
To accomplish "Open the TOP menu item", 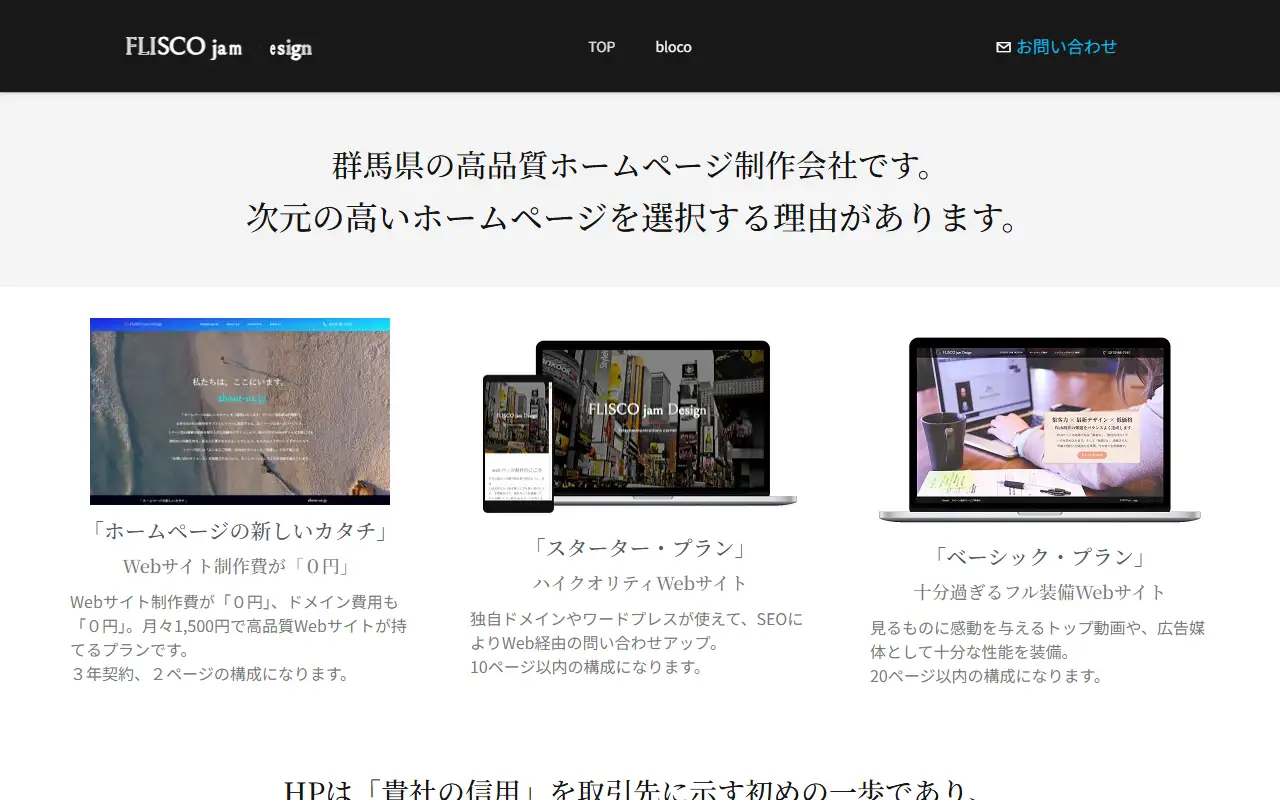I will point(601,47).
